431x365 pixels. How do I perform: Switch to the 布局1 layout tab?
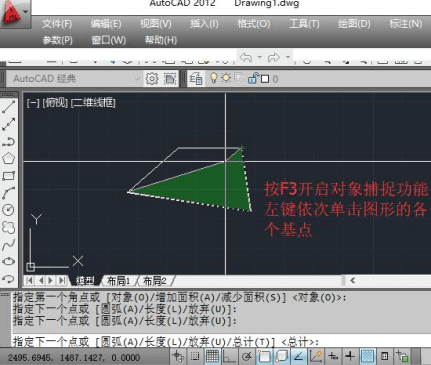[x=118, y=281]
